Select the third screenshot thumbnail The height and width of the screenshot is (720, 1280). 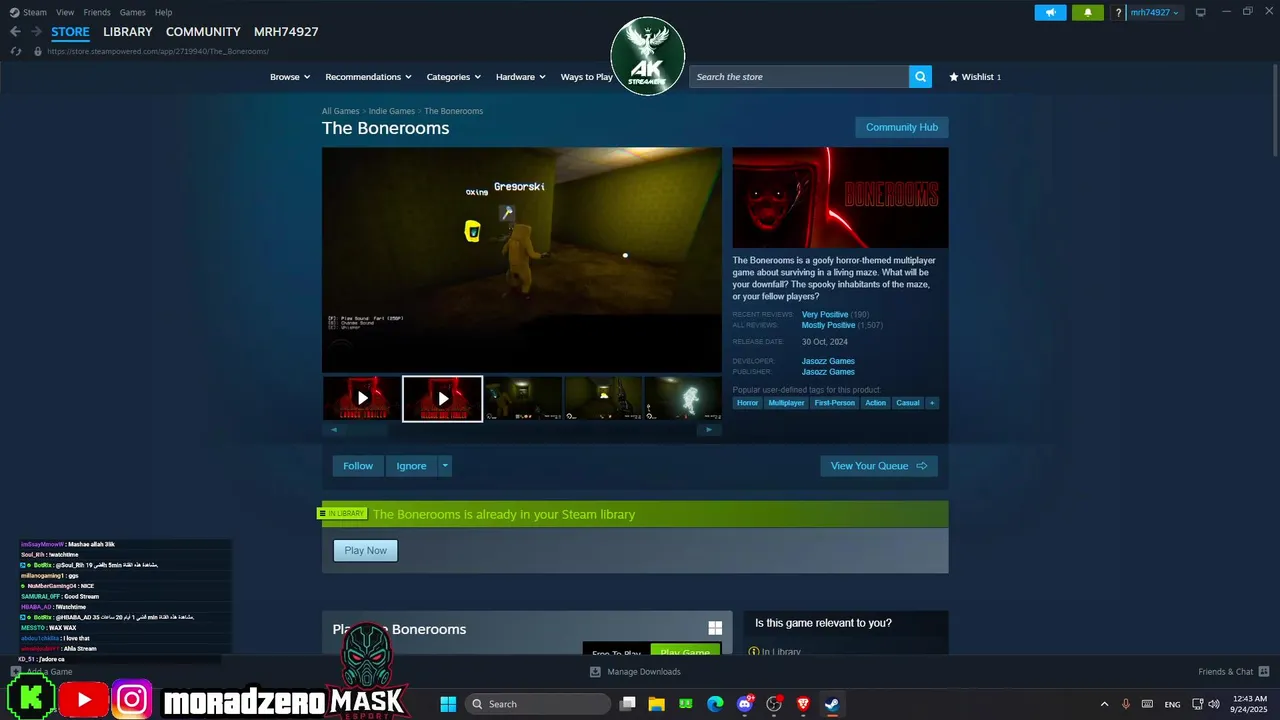(x=522, y=398)
